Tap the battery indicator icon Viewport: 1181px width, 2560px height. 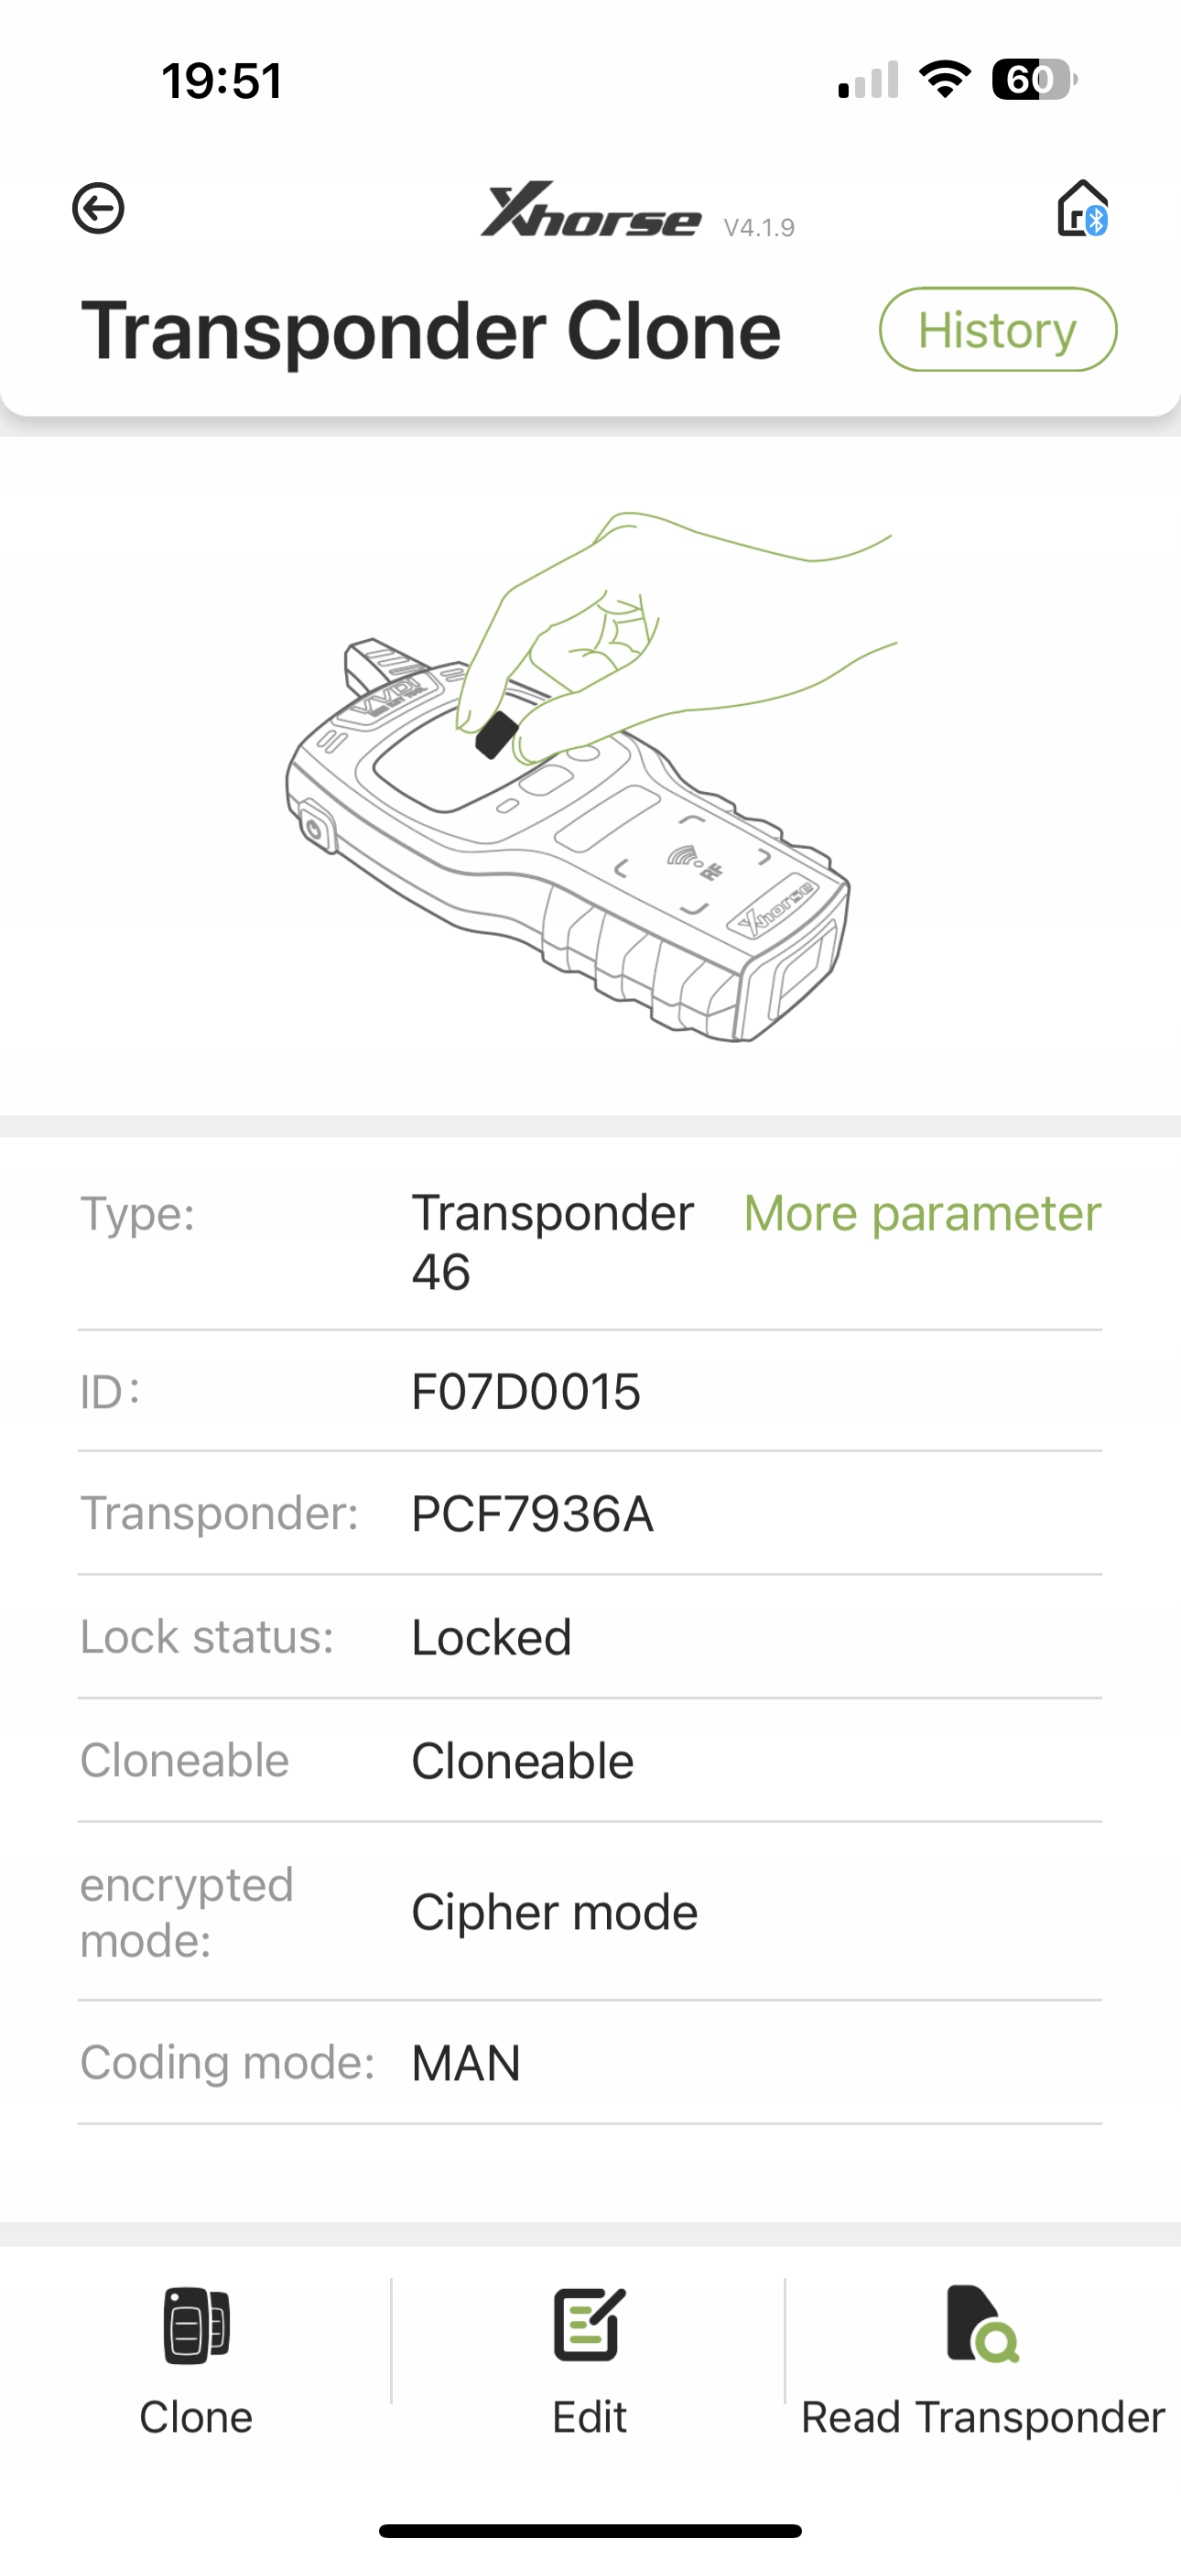[1033, 79]
